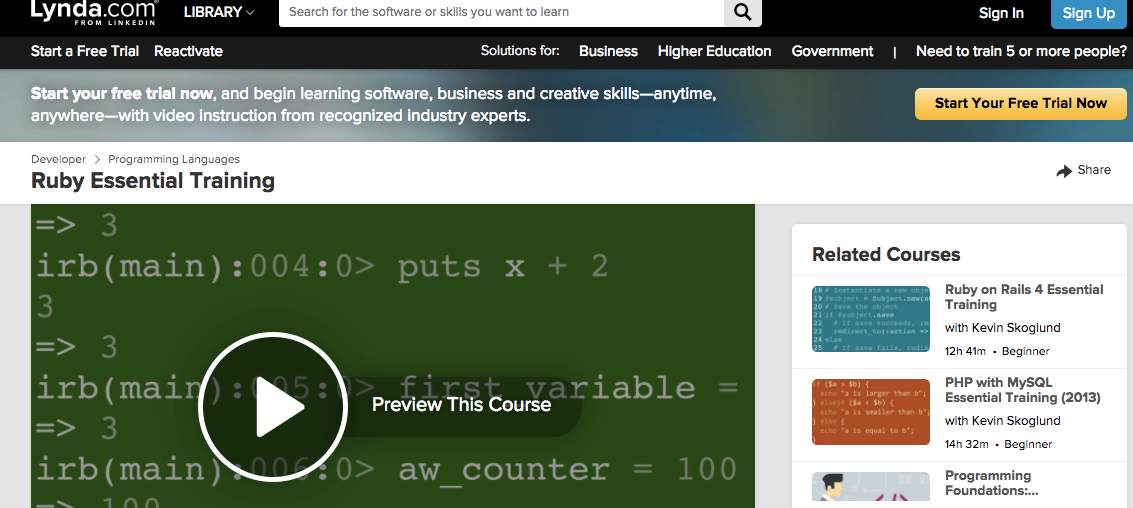
Task: Select the Reactivate menu link
Action: tap(188, 51)
